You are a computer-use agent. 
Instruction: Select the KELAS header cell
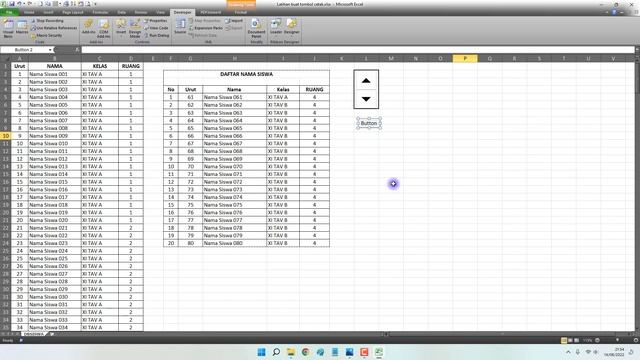coord(100,66)
